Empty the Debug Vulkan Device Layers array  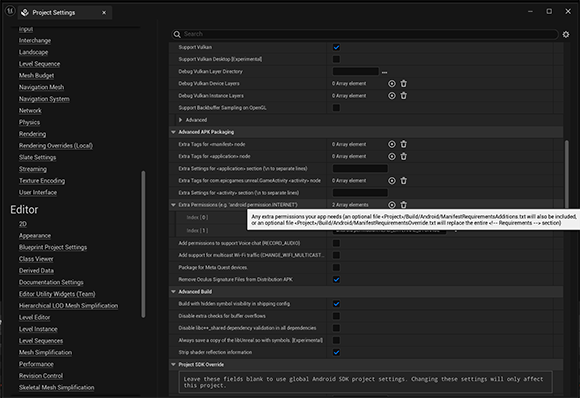(x=404, y=84)
